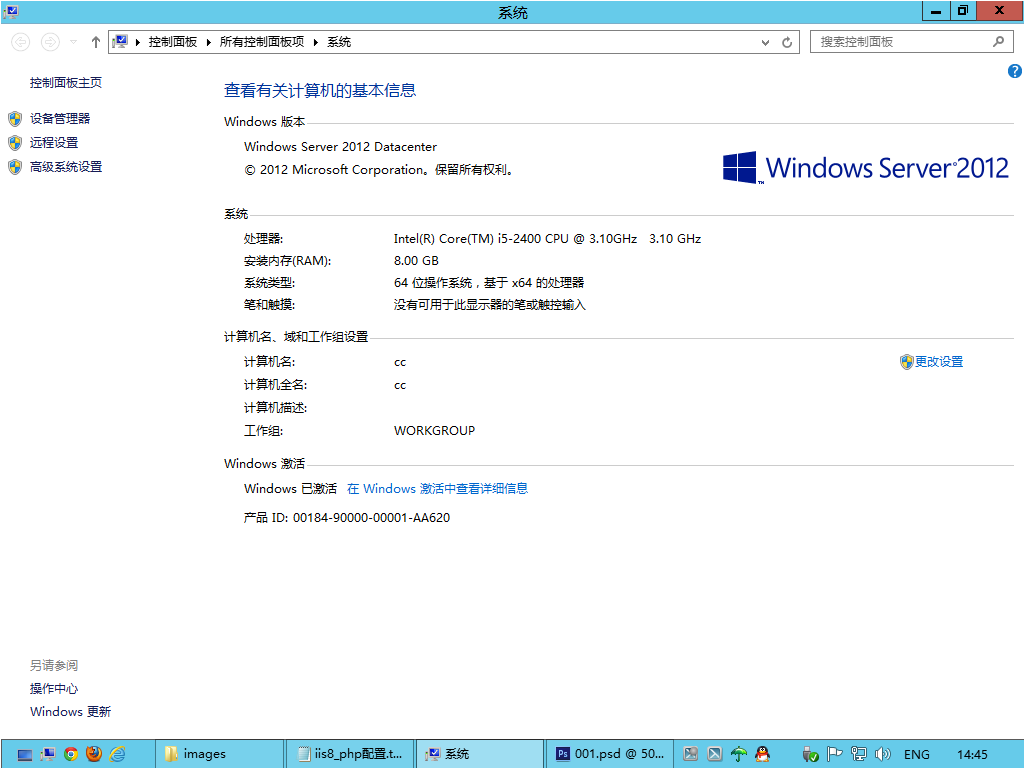Click the second gray tray icon with arrow
Image resolution: width=1024 pixels, height=768 pixels.
click(x=715, y=754)
